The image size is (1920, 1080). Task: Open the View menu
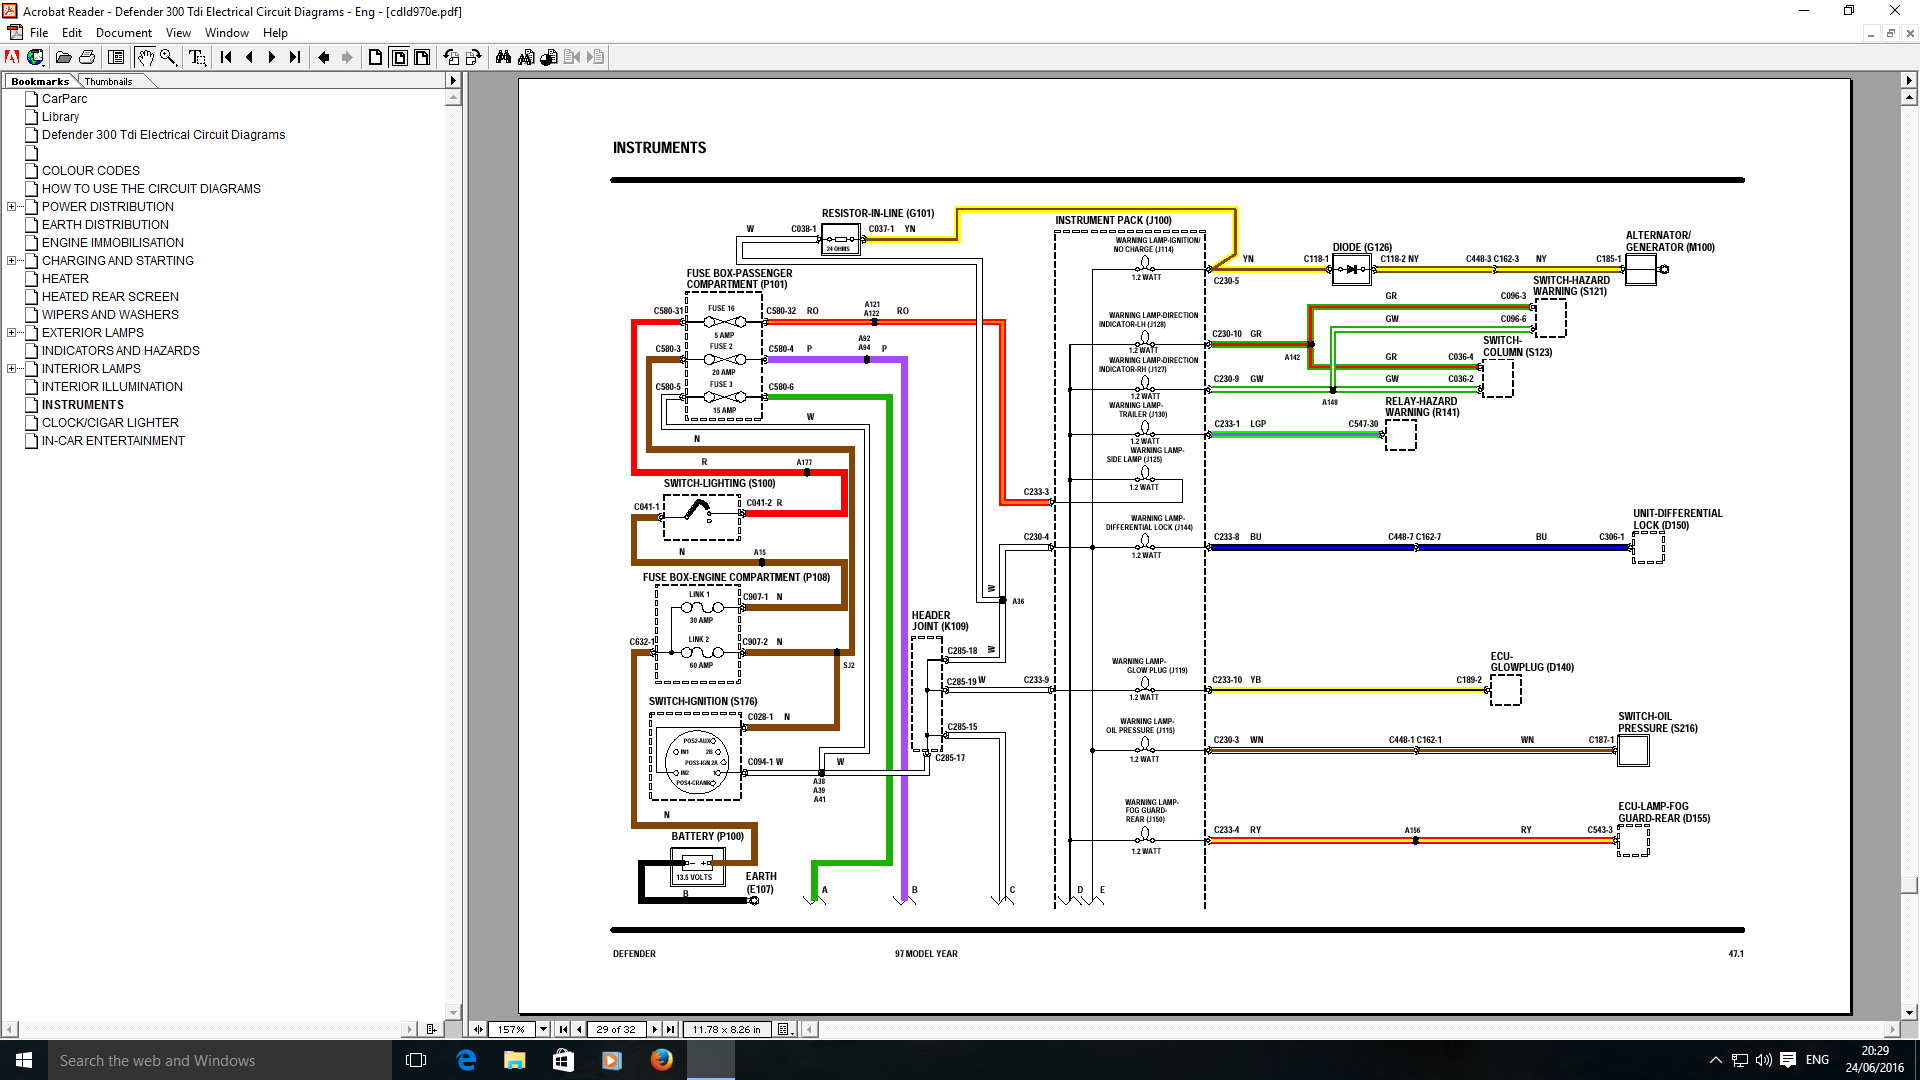click(x=178, y=33)
